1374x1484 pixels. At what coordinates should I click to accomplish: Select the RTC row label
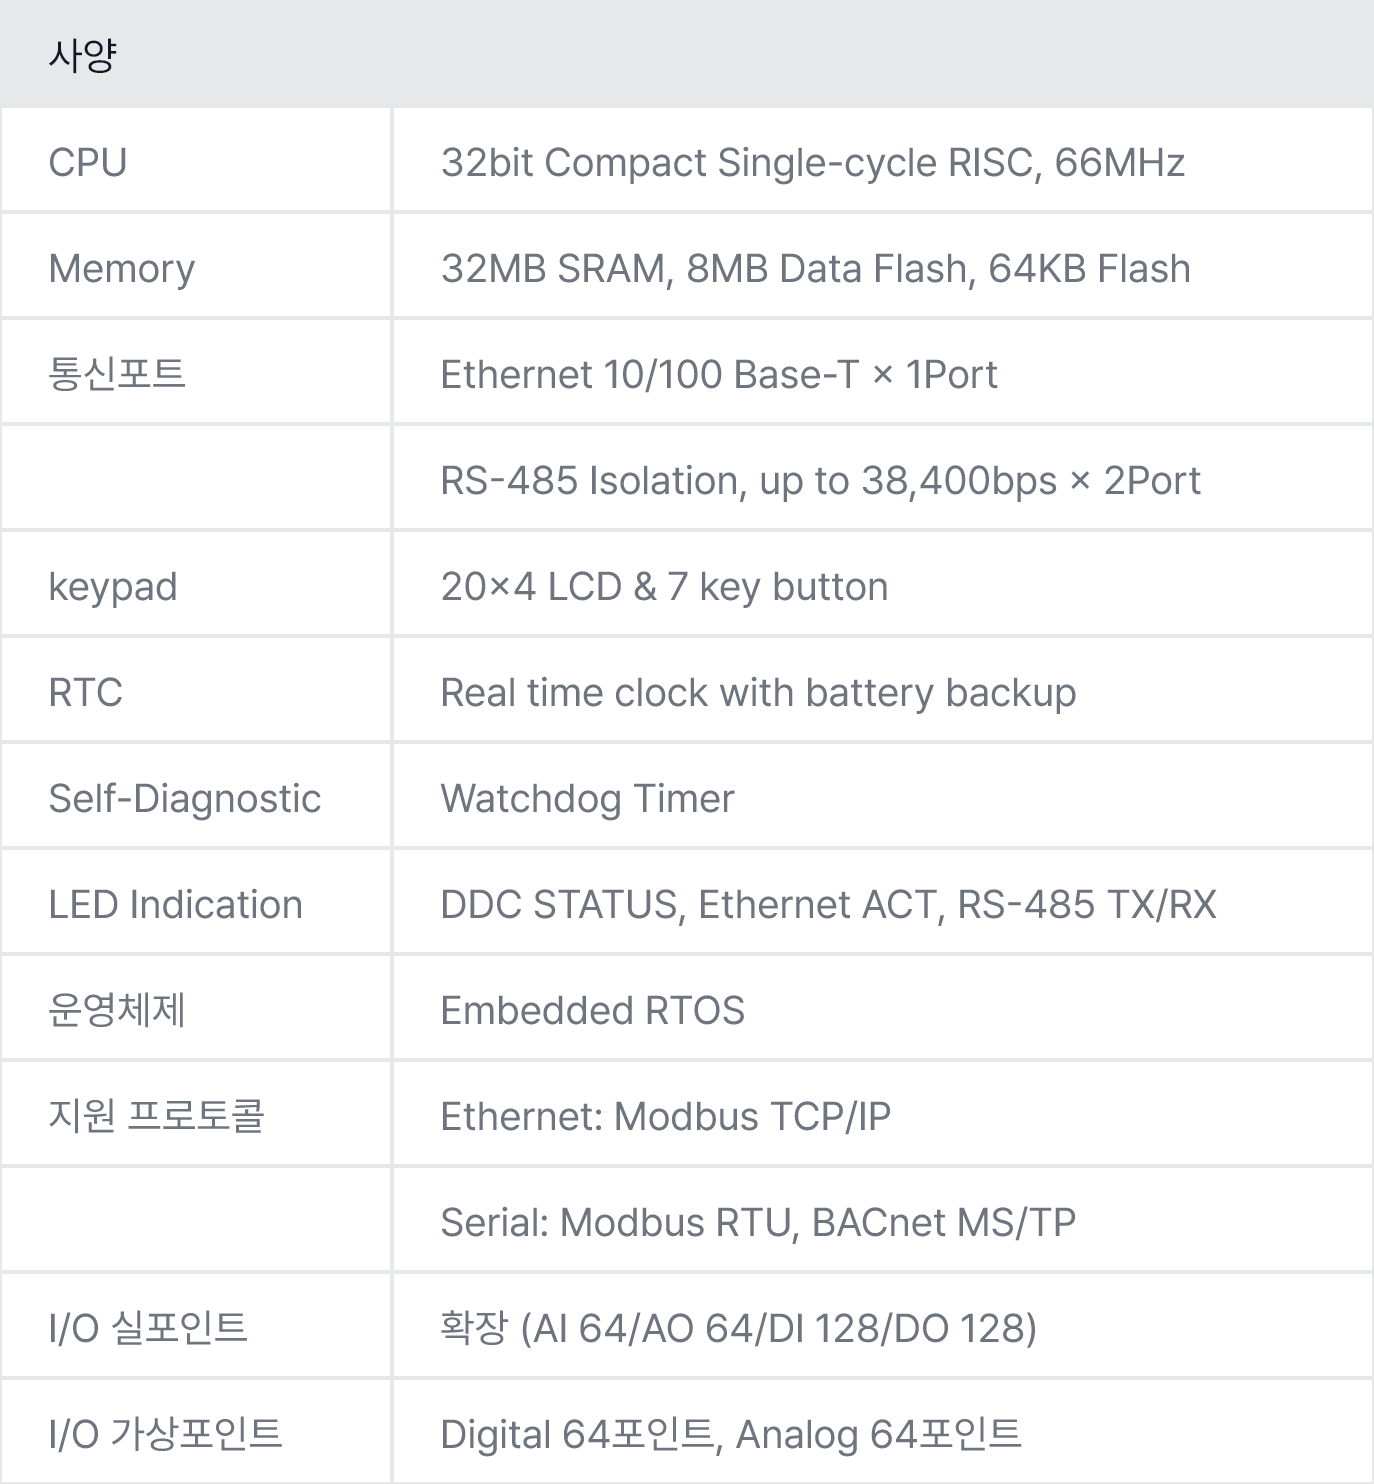tap(86, 693)
